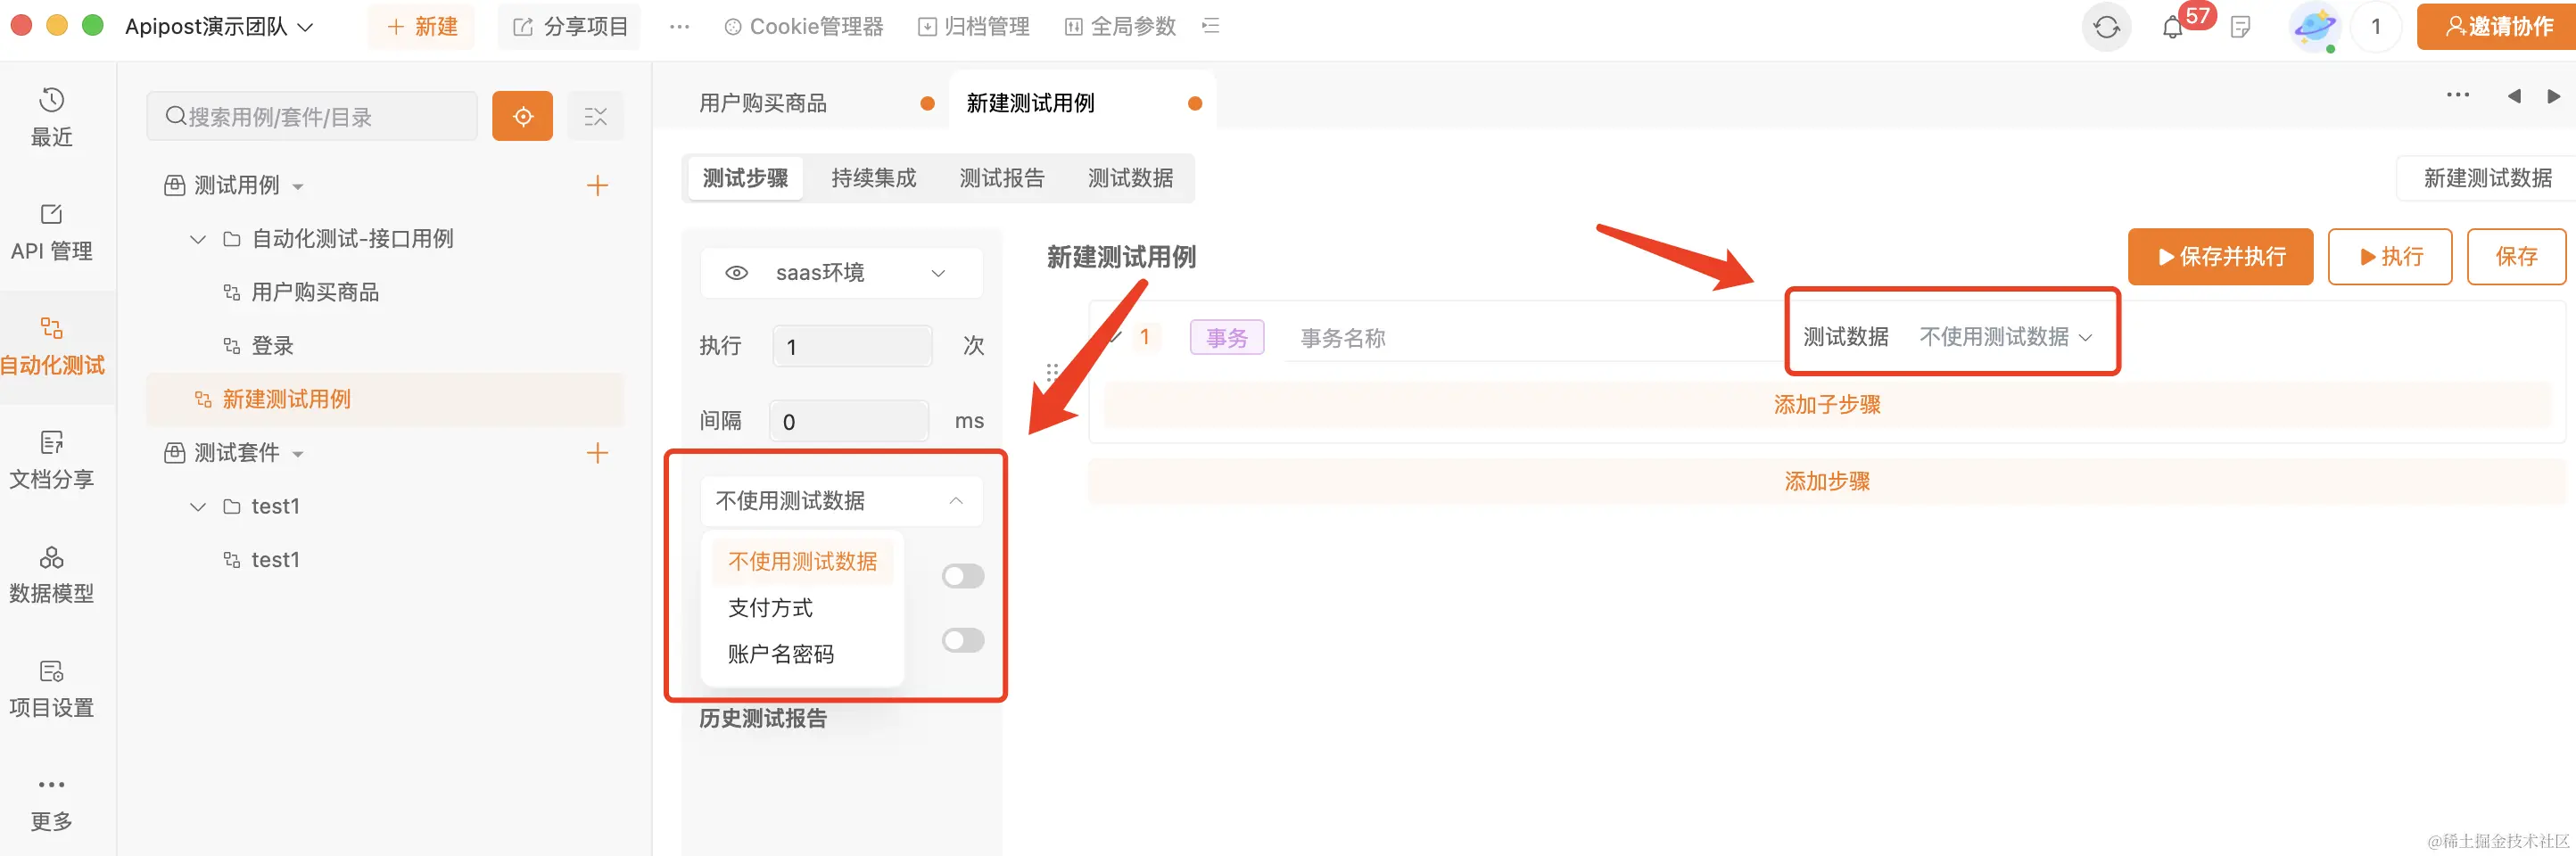Click the 执行 run button
Screen dimensions: 2576x856
tap(2389, 257)
